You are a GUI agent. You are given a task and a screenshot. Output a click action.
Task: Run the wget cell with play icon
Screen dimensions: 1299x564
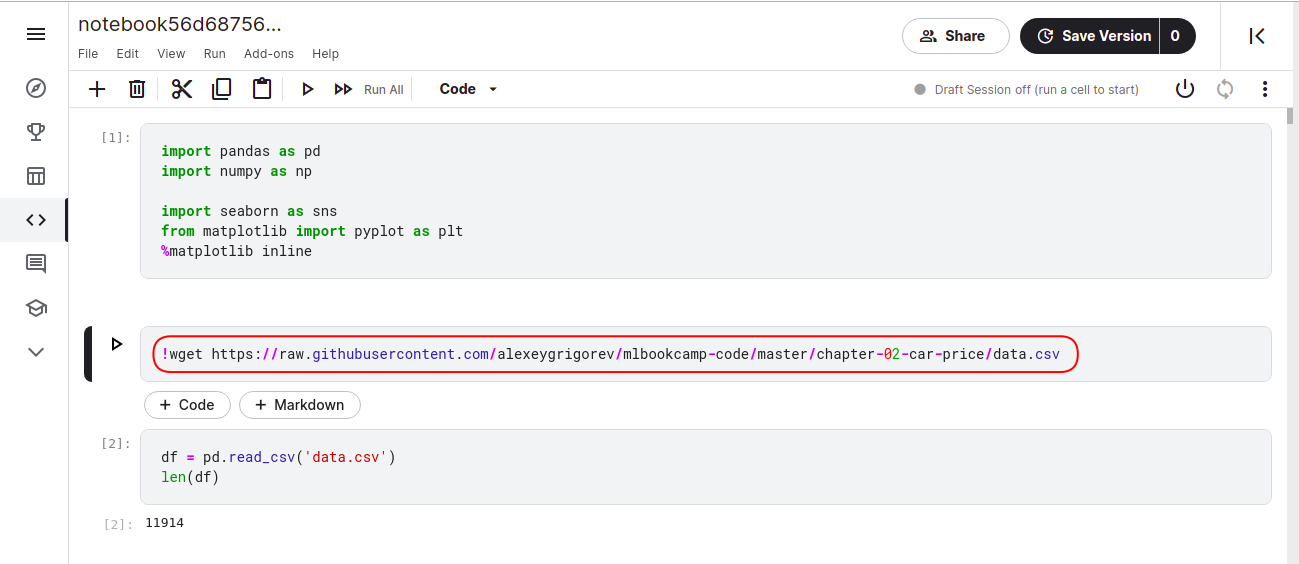coord(117,343)
